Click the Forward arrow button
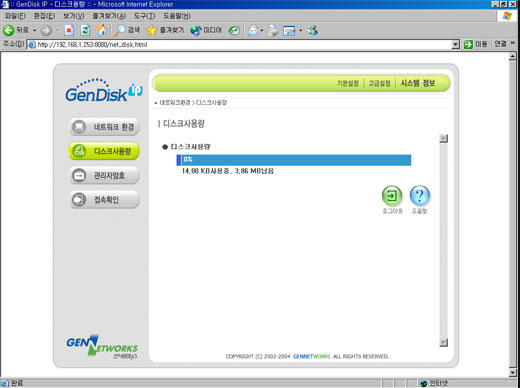The width and height of the screenshot is (520, 388). click(46, 31)
